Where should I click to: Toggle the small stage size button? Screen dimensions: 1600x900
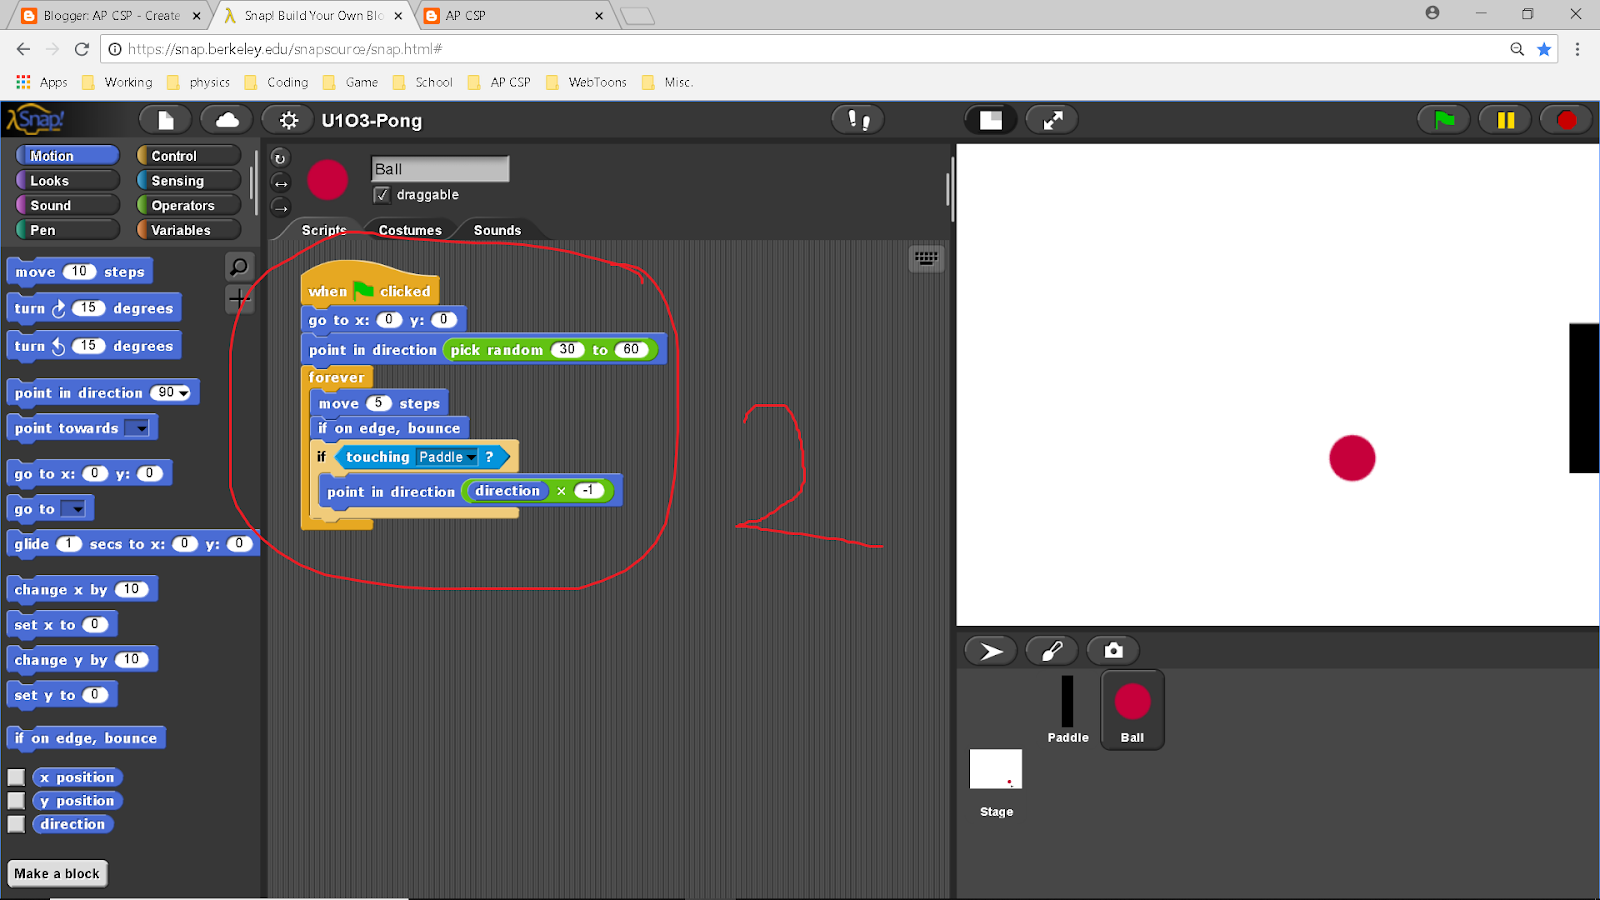coord(991,120)
